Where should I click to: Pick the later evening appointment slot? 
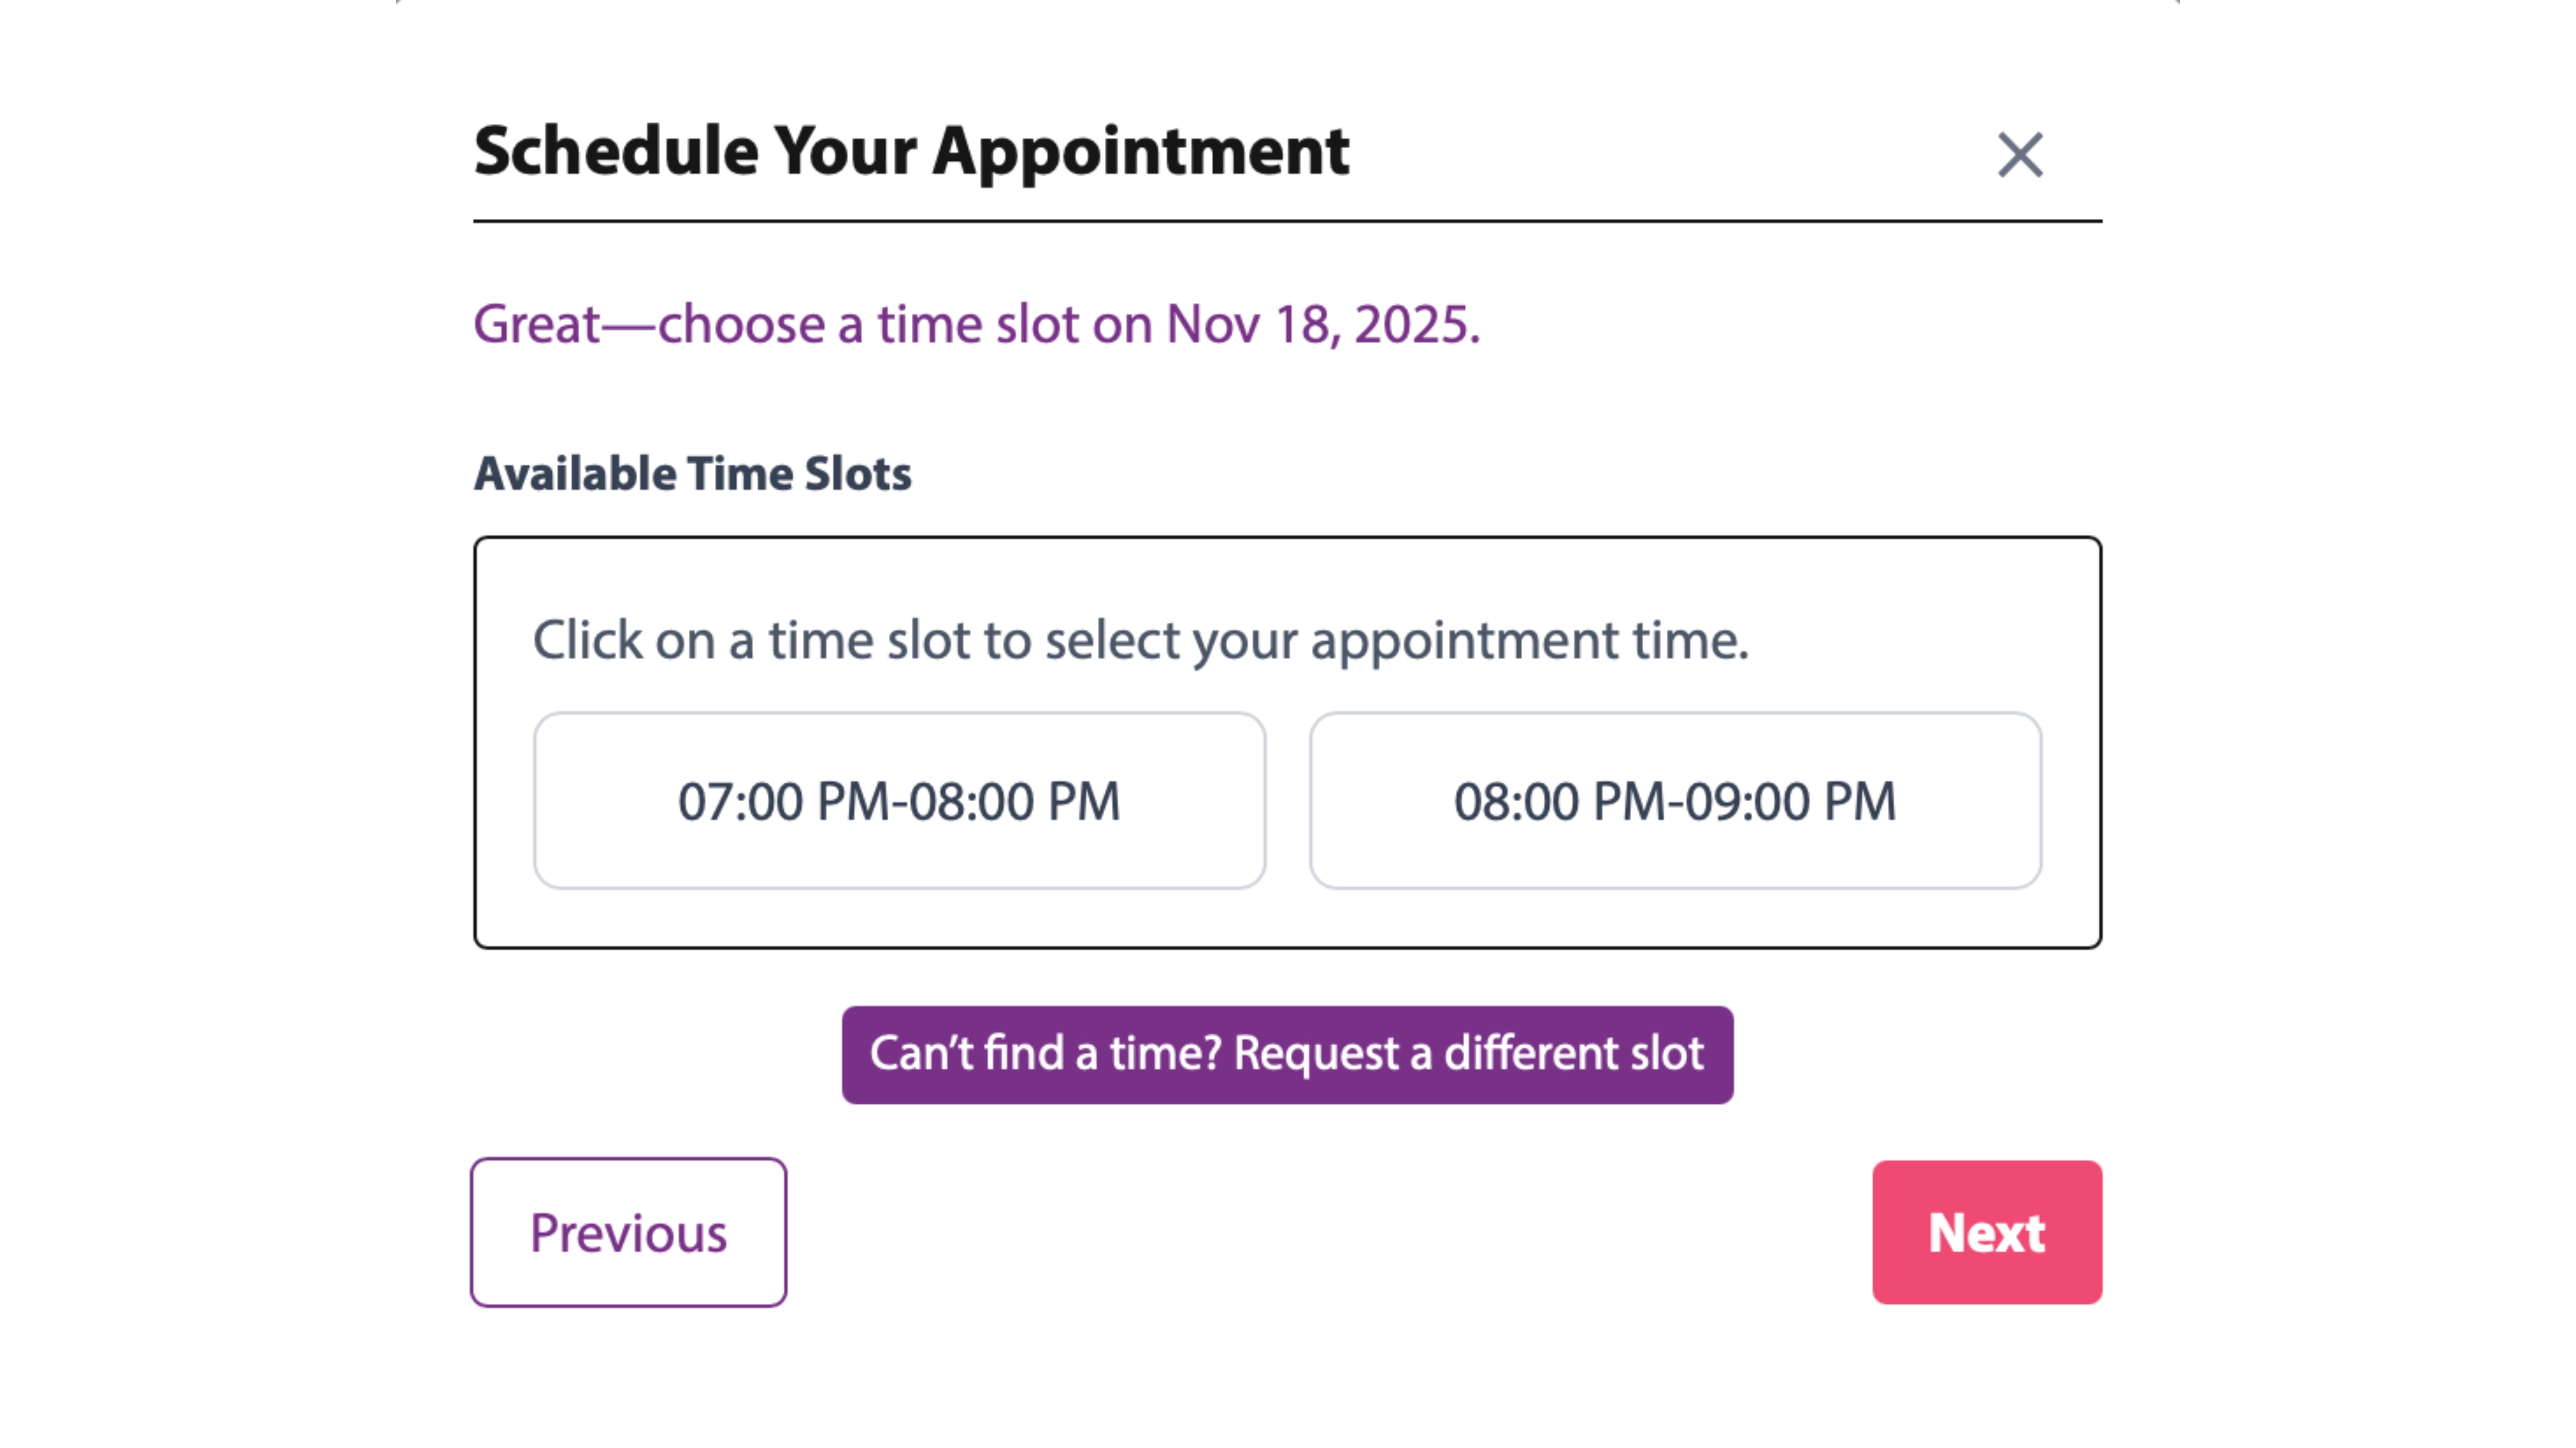(1674, 800)
